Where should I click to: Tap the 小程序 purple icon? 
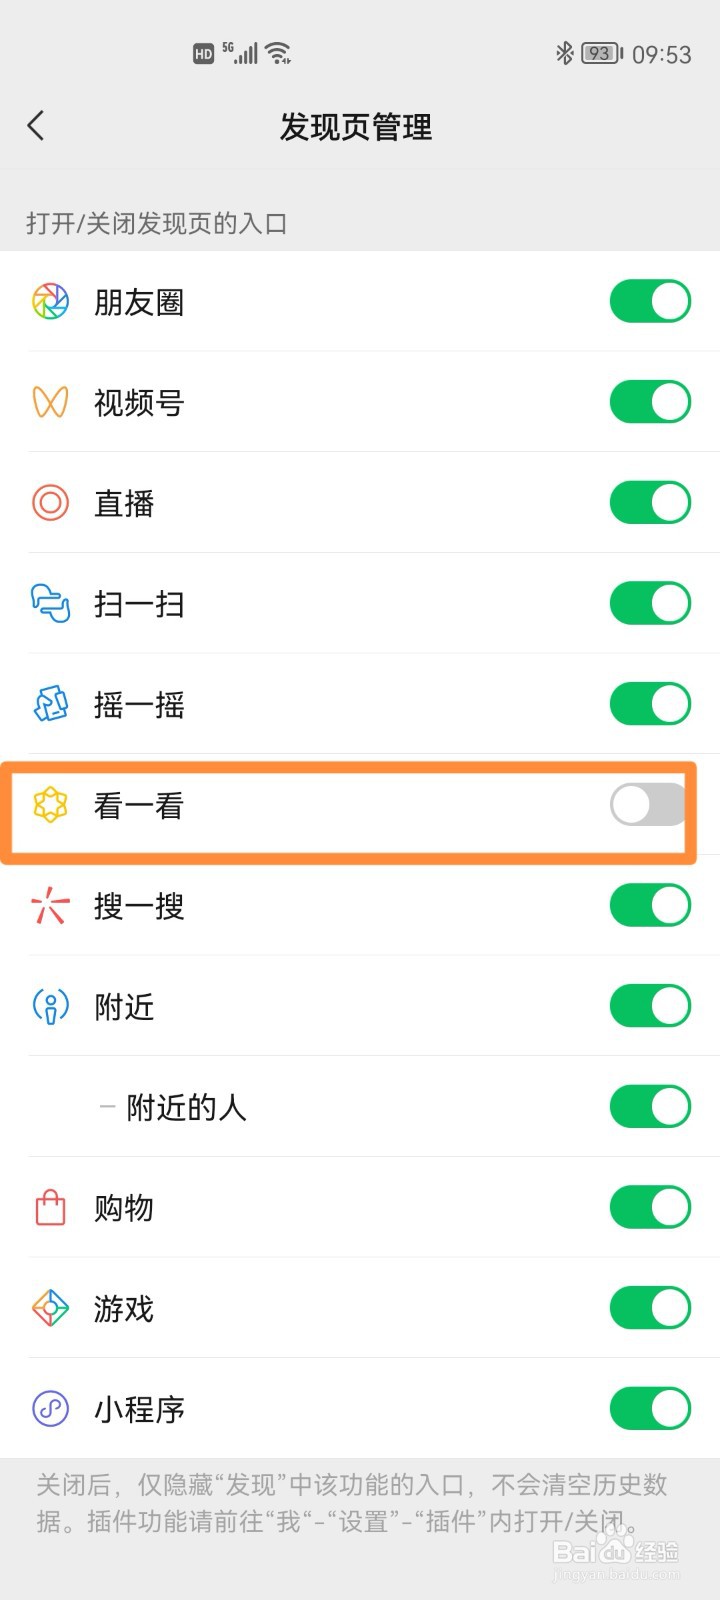(x=50, y=1409)
